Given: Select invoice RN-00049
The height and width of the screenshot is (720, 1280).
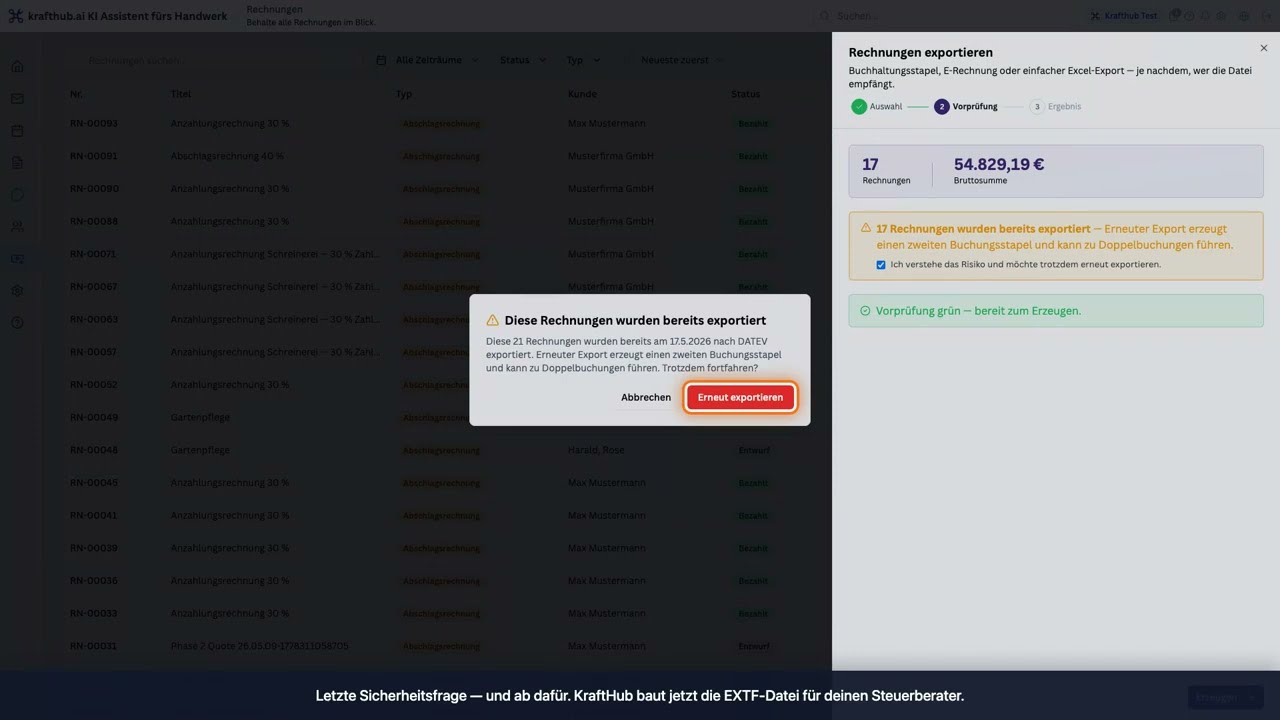Looking at the screenshot, I should (94, 418).
